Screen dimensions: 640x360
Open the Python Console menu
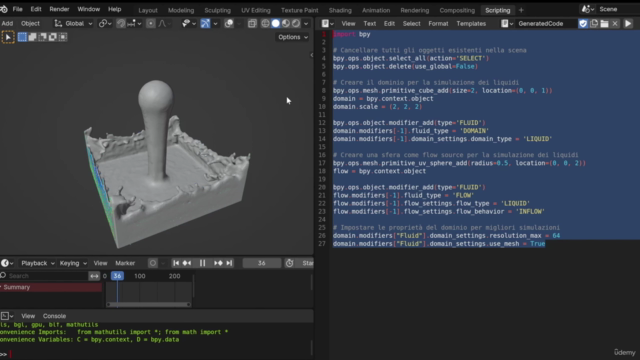(x=54, y=316)
